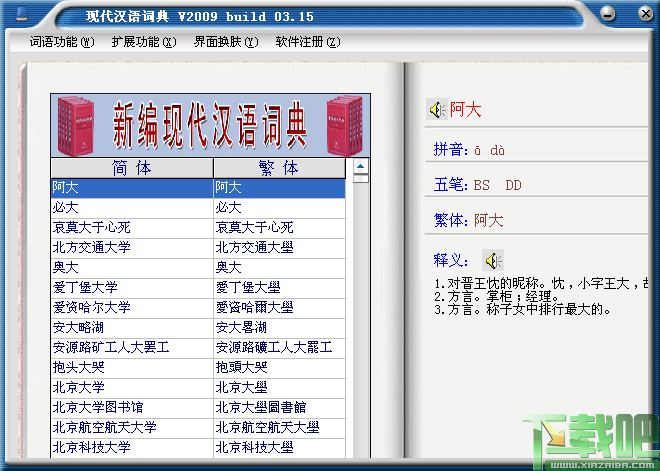Click the red headword 阿大 in detail panel
This screenshot has width=660, height=471.
(x=466, y=110)
